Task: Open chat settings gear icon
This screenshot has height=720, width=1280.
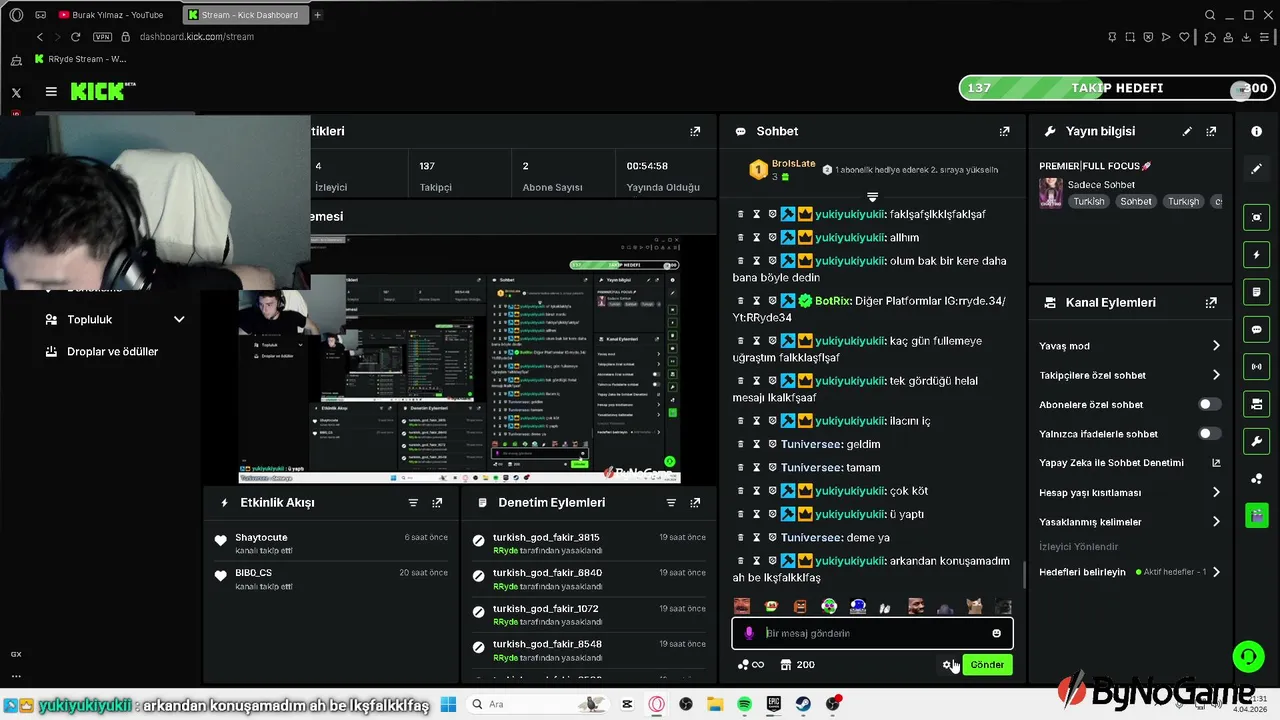Action: tap(946, 665)
